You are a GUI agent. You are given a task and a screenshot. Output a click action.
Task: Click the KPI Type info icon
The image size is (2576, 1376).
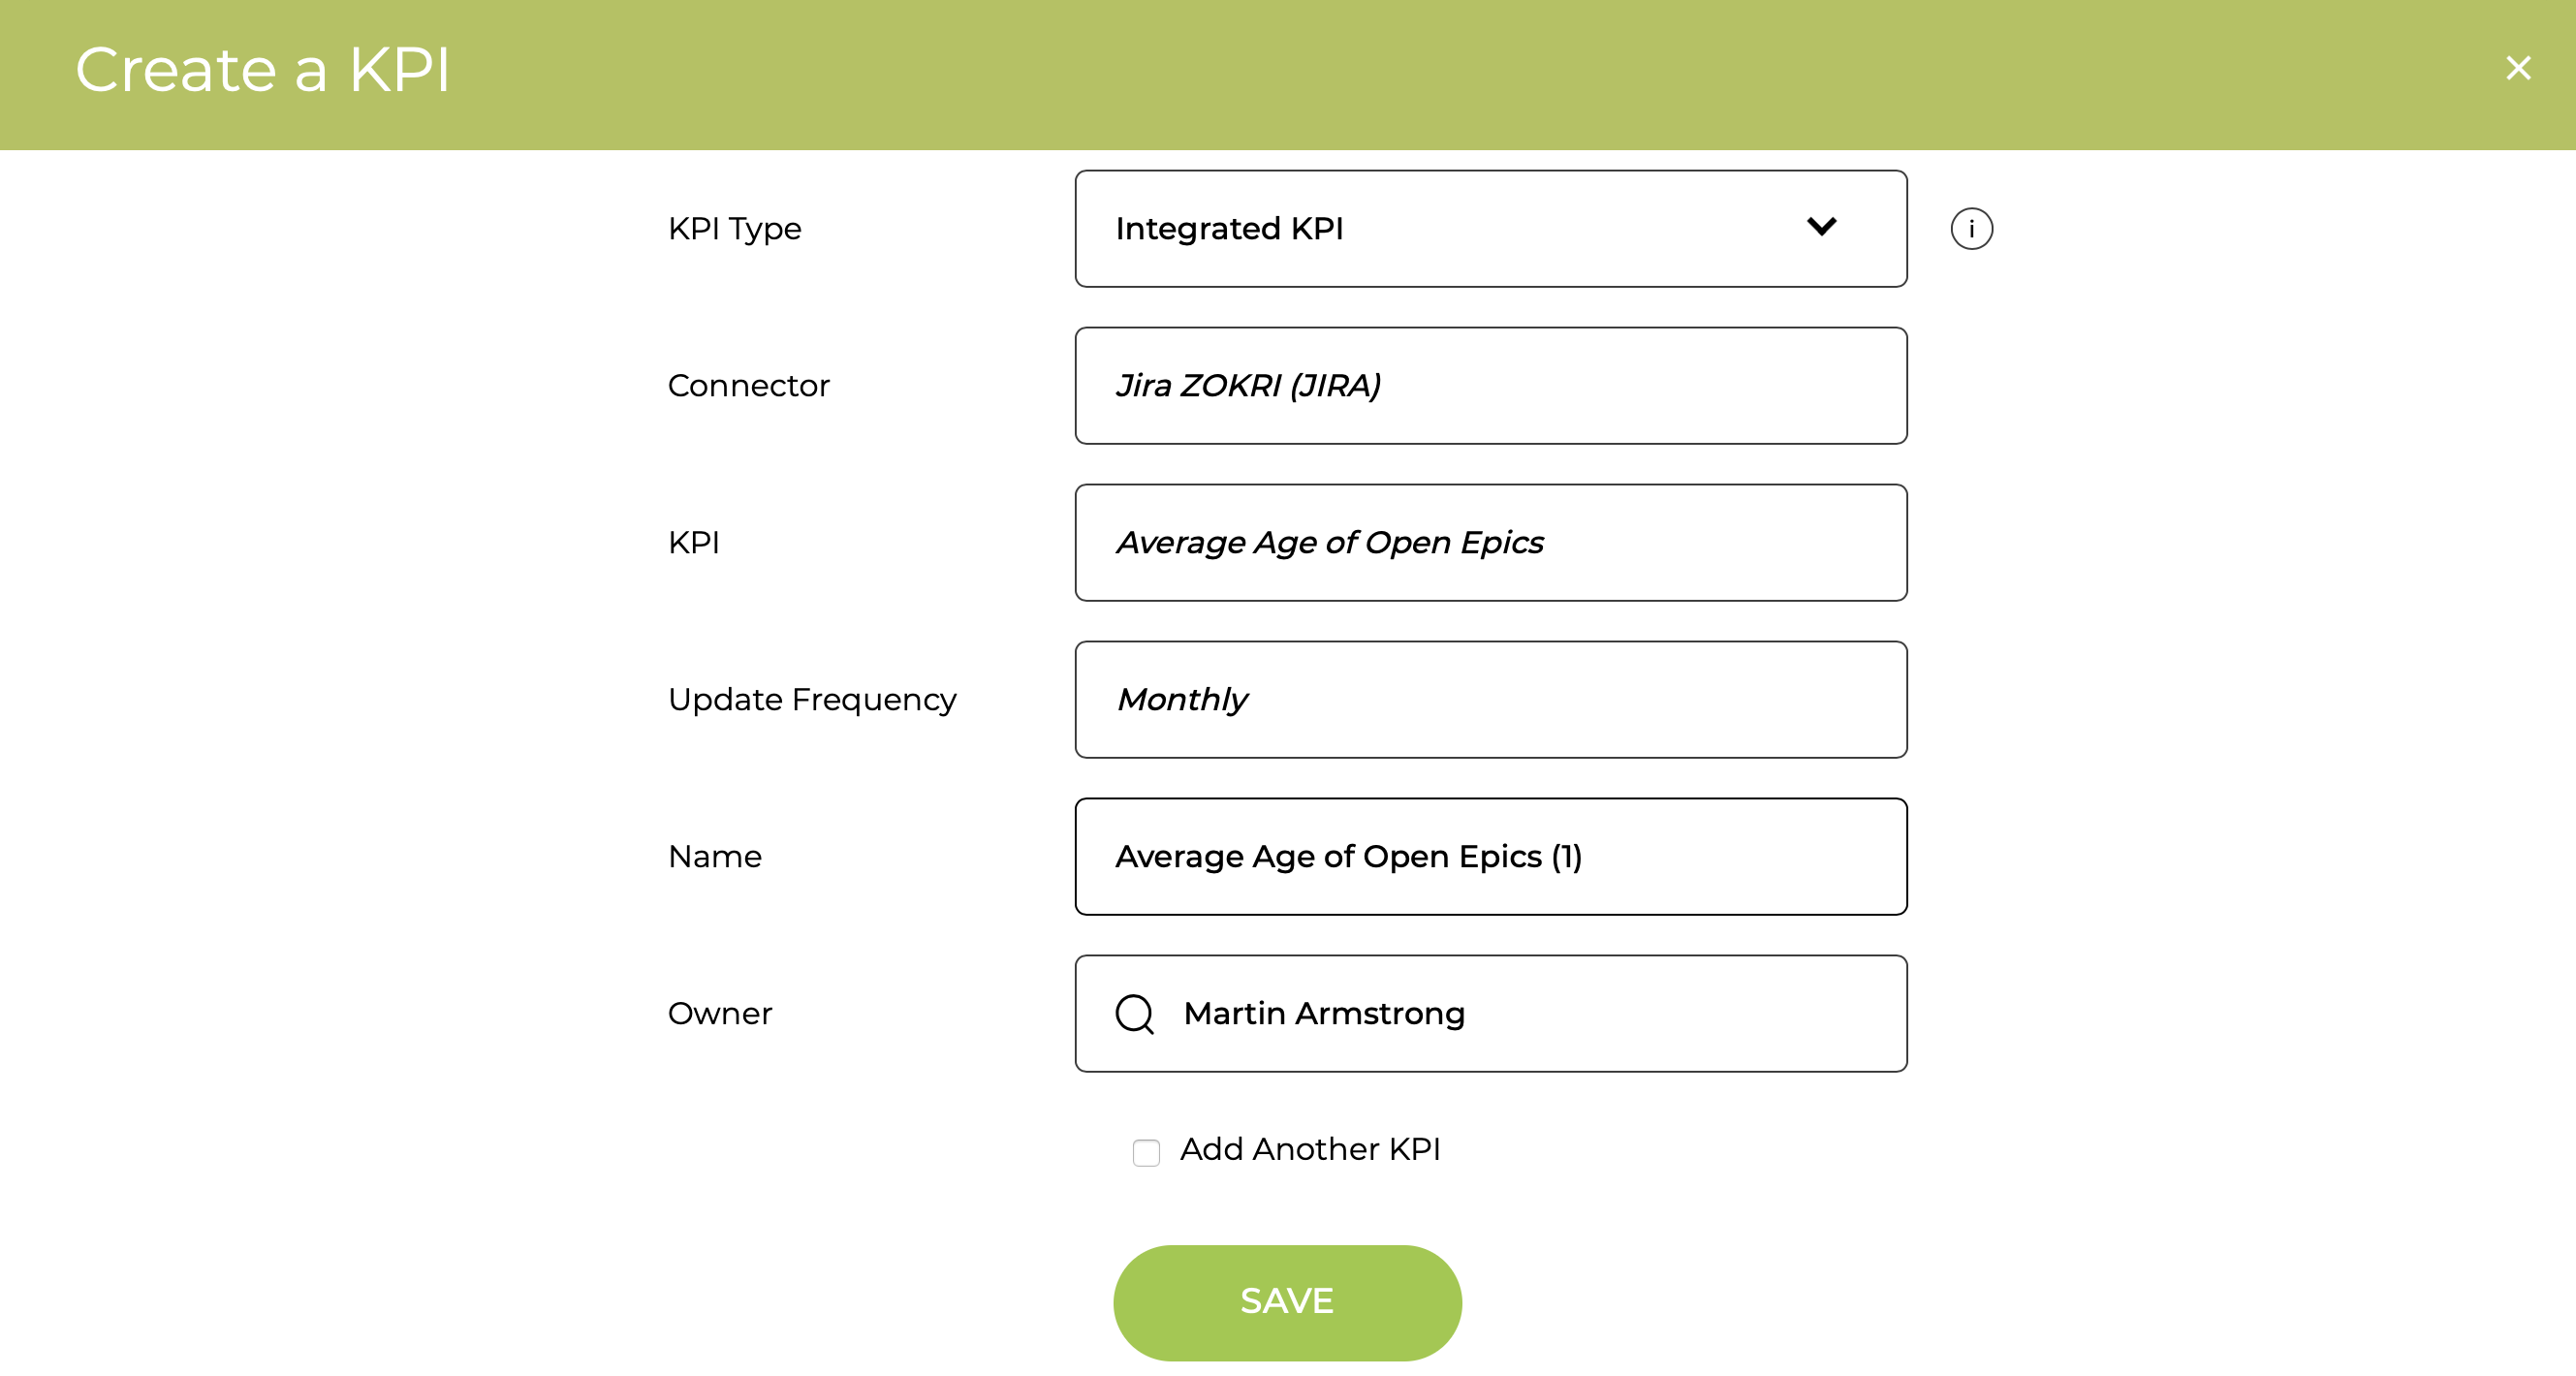click(x=1971, y=229)
